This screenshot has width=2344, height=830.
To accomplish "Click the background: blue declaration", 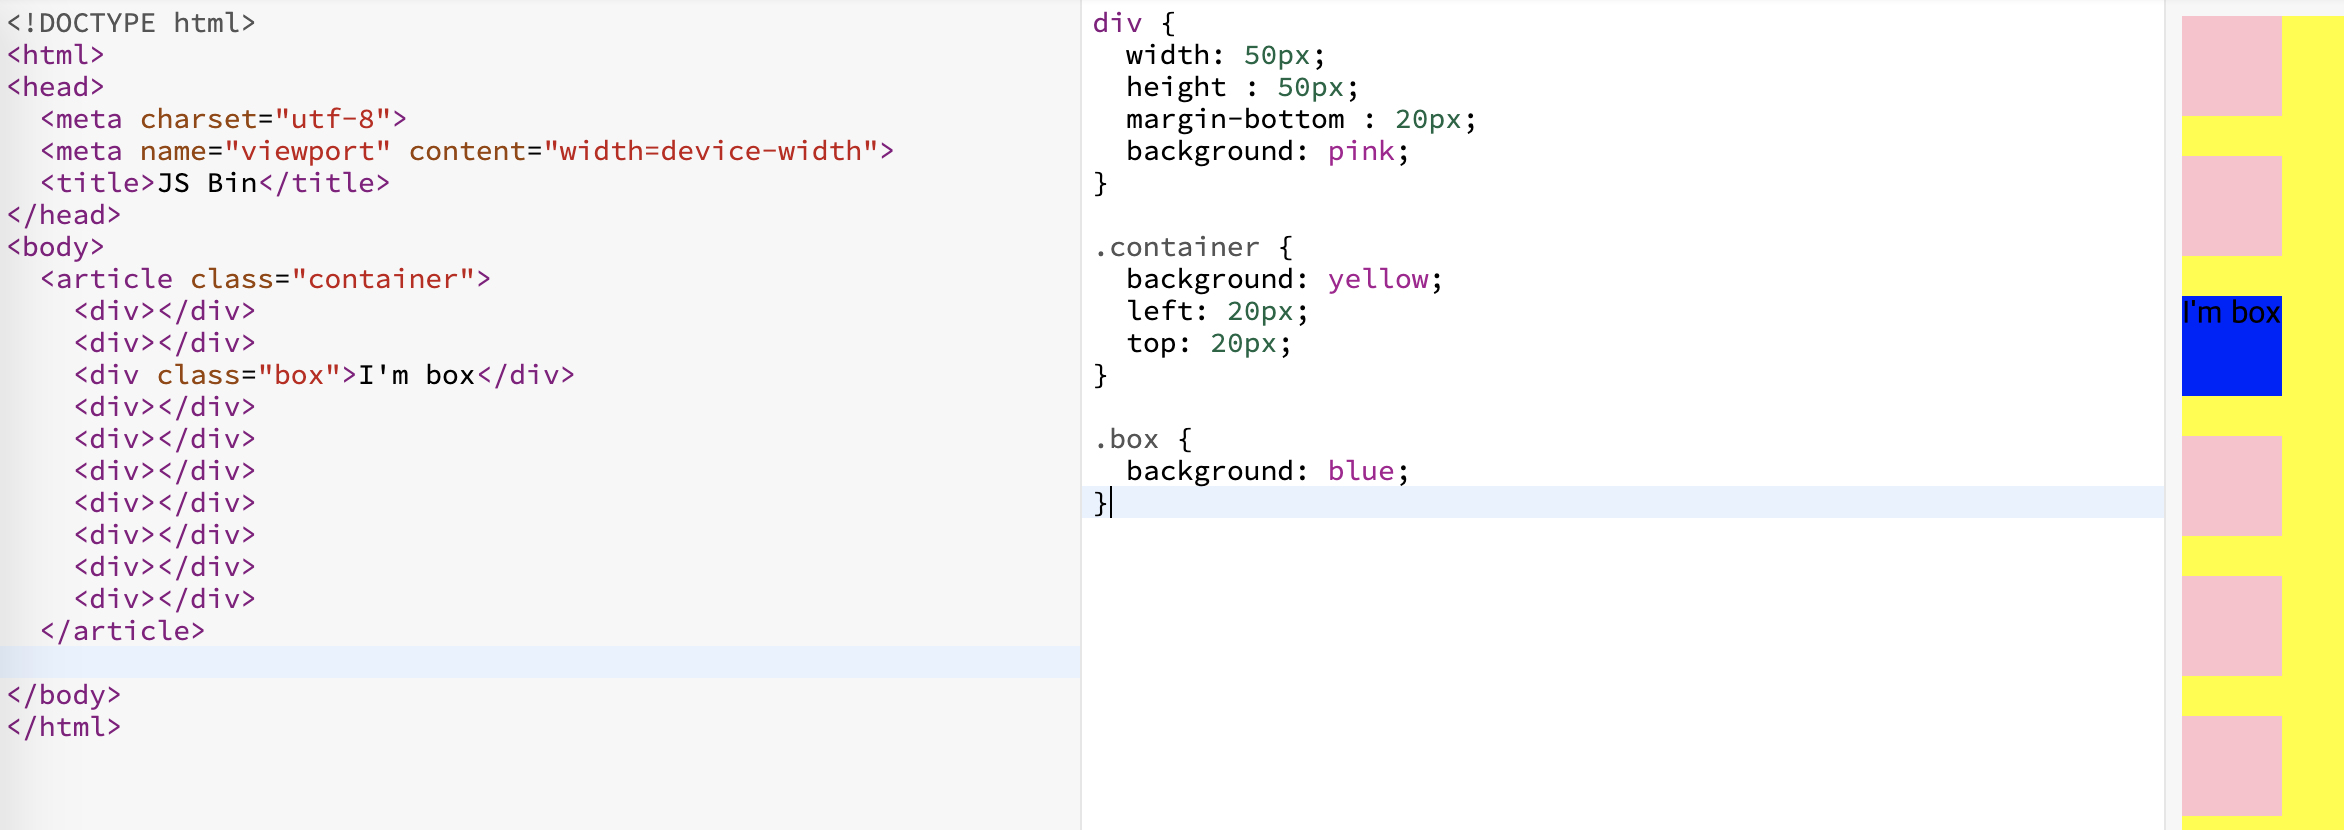I will [x=1268, y=471].
